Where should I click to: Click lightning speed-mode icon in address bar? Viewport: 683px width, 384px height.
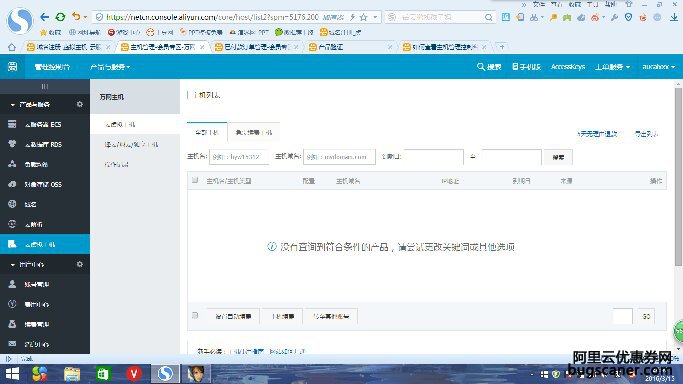[x=352, y=17]
